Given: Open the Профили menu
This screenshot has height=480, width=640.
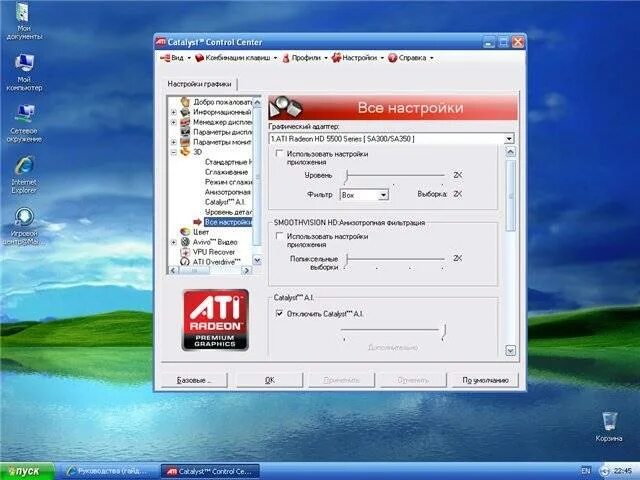Looking at the screenshot, I should [305, 58].
